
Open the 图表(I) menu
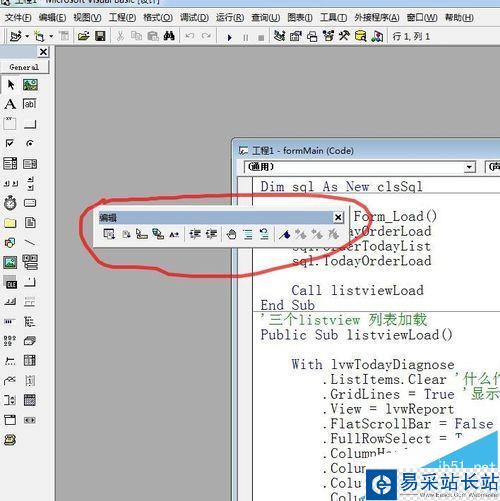[300, 17]
